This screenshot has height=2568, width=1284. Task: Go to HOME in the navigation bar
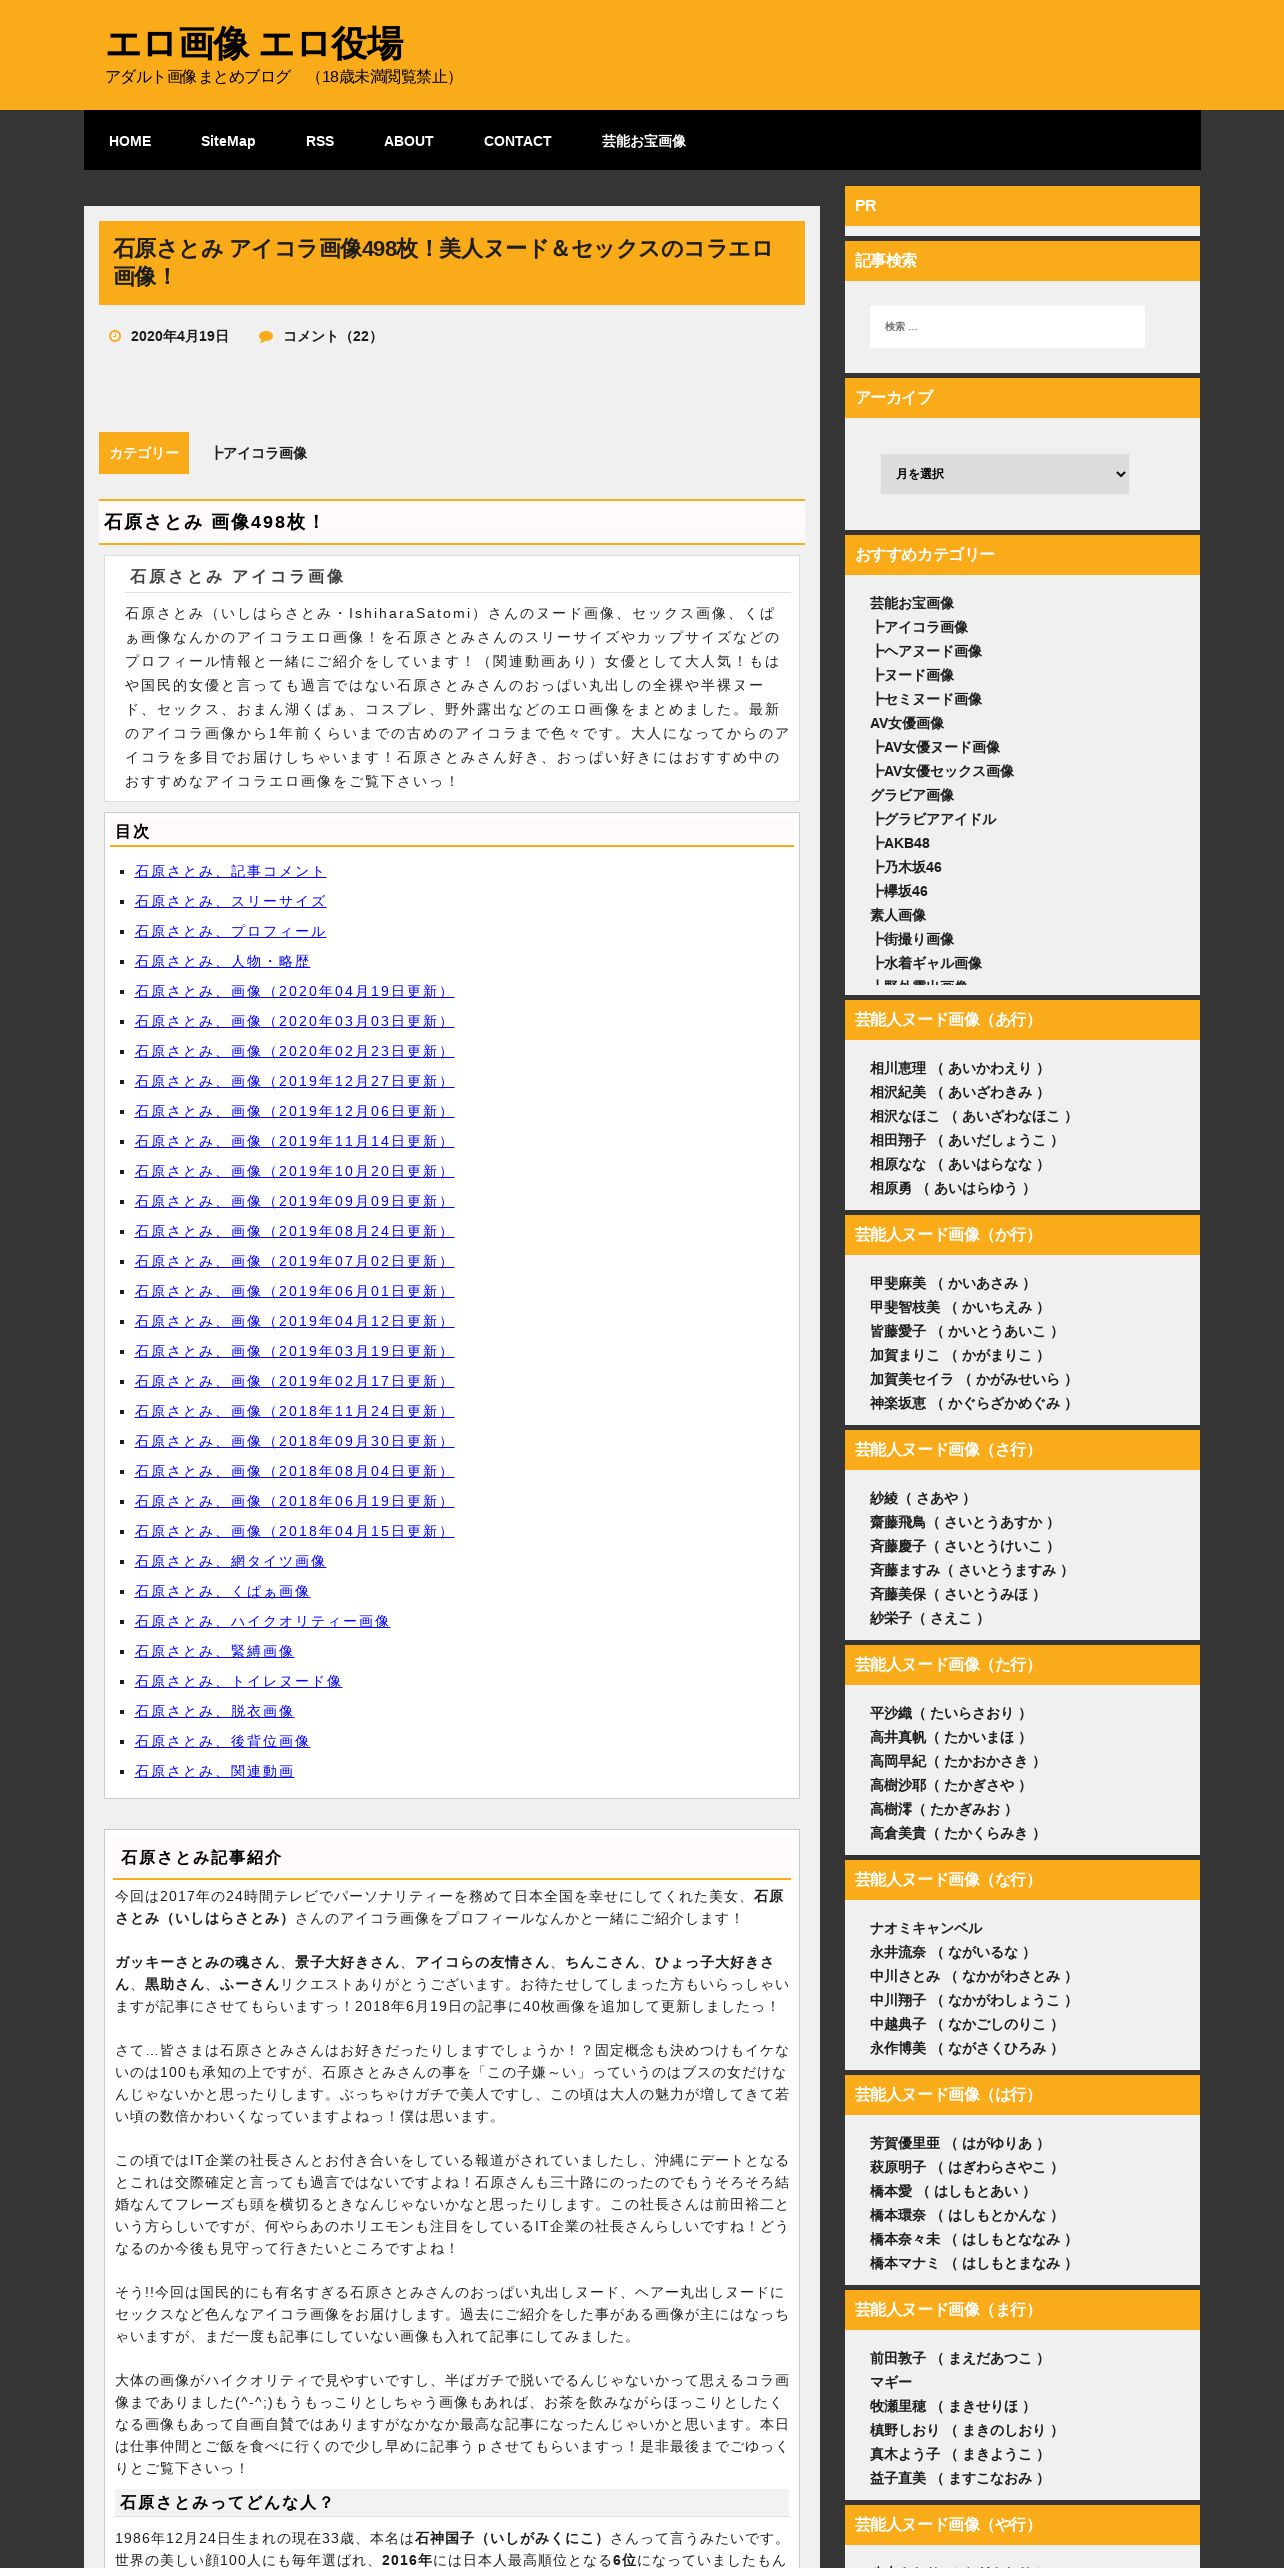130,141
